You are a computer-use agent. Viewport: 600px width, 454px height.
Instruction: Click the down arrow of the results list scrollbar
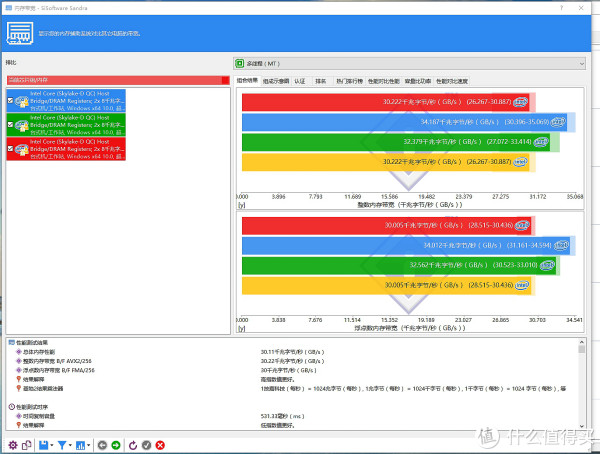(x=582, y=426)
